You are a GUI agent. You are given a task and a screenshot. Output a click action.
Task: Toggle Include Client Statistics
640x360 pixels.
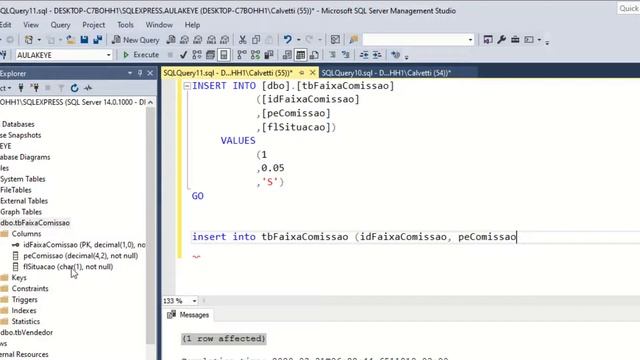(x=269, y=55)
